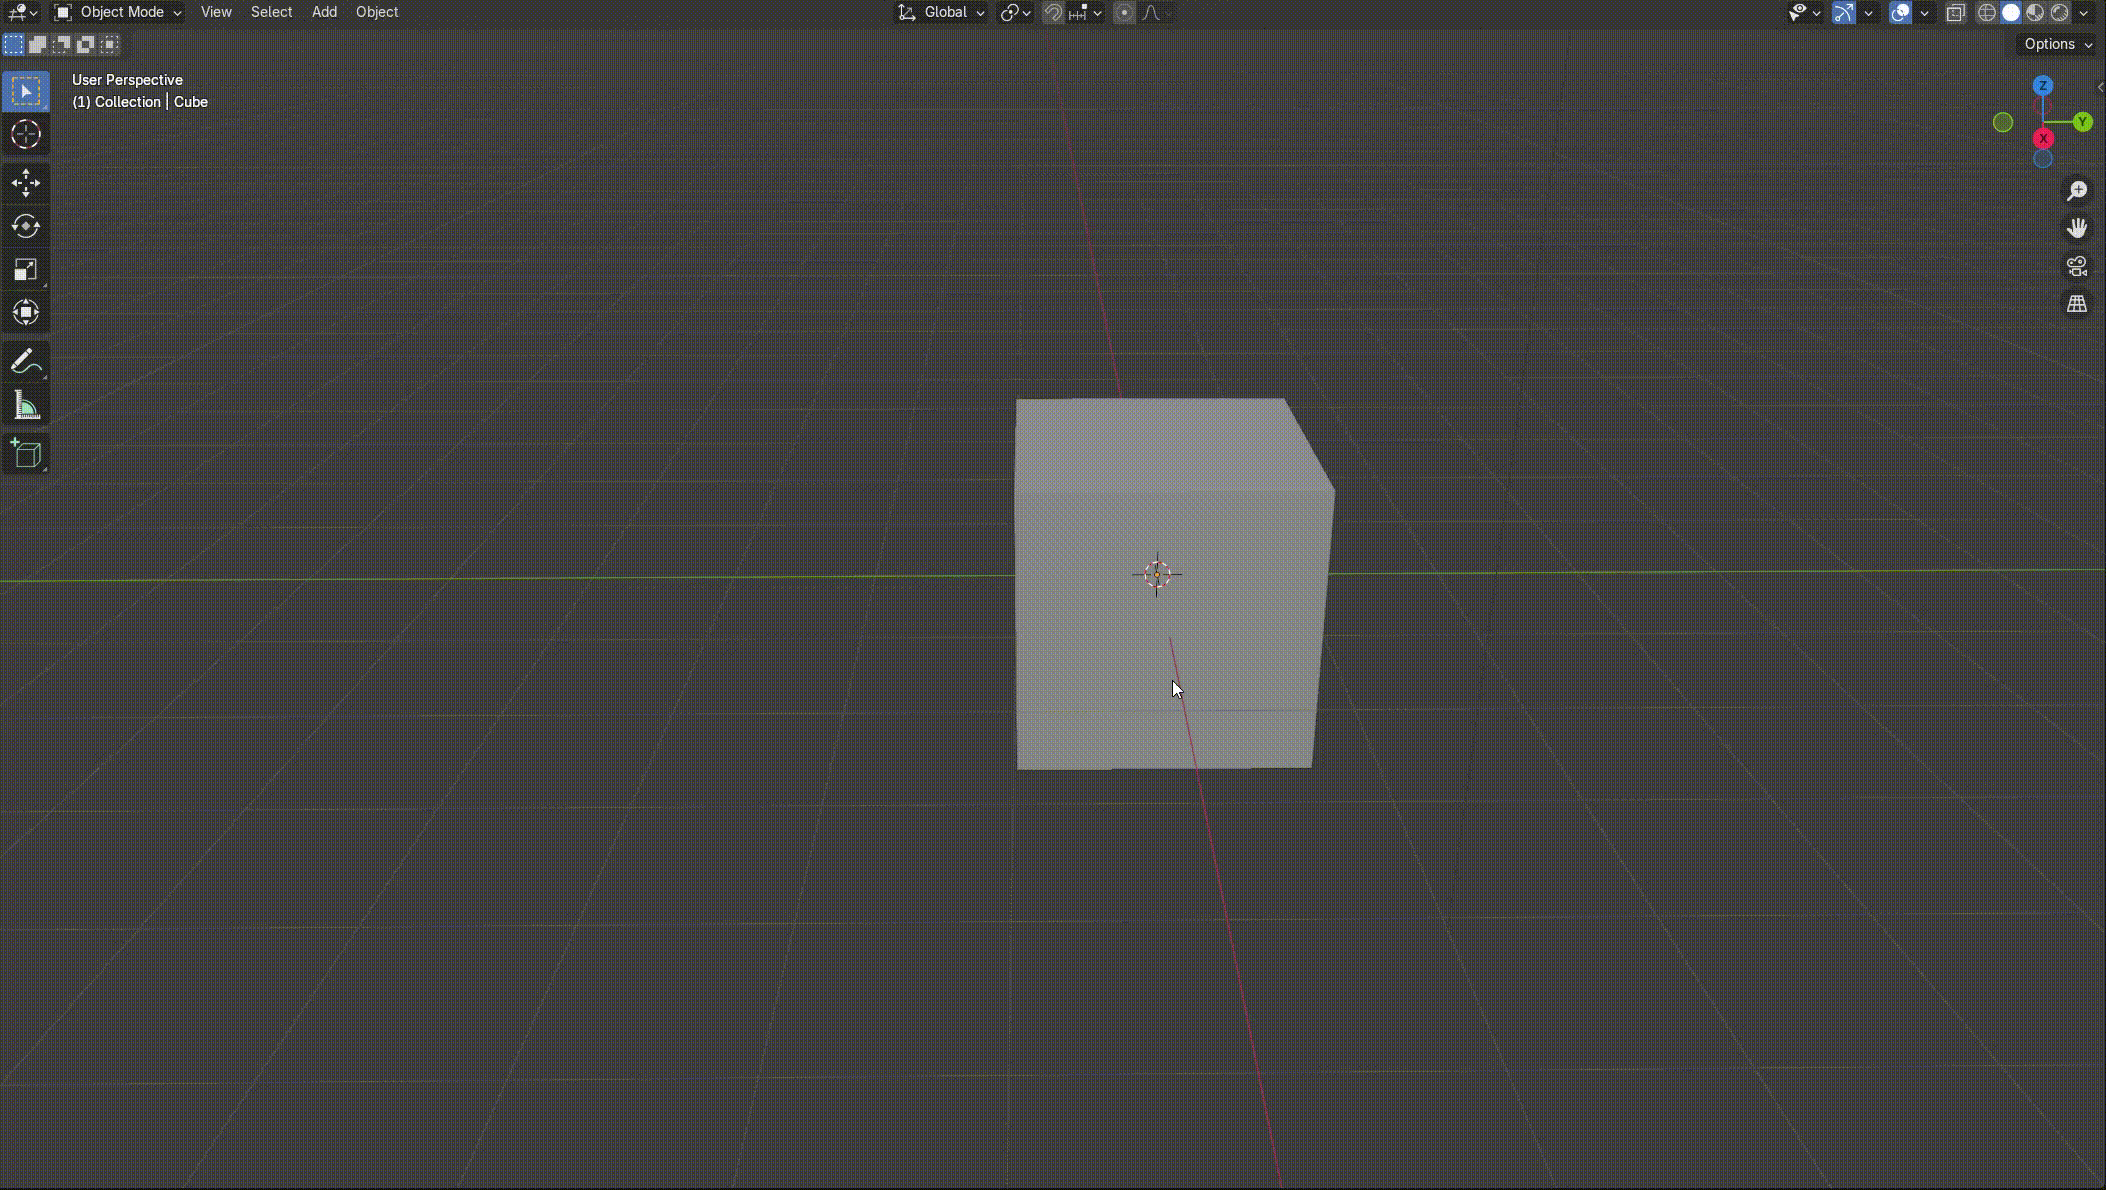Toggle show gizmos button
Image resolution: width=2106 pixels, height=1190 pixels.
click(1844, 13)
